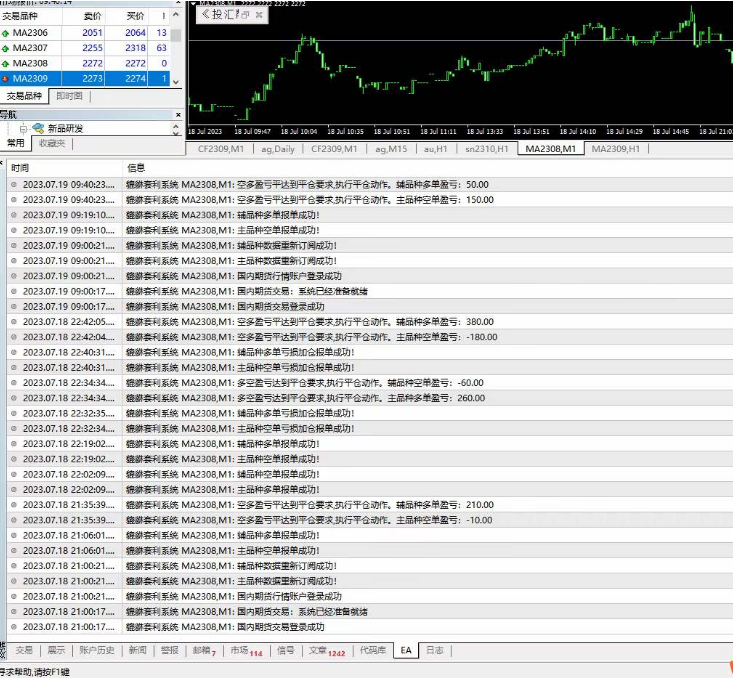The height and width of the screenshot is (680, 740).
Task: Click the chart shift triangle at chart top
Action: (x=193, y=3)
